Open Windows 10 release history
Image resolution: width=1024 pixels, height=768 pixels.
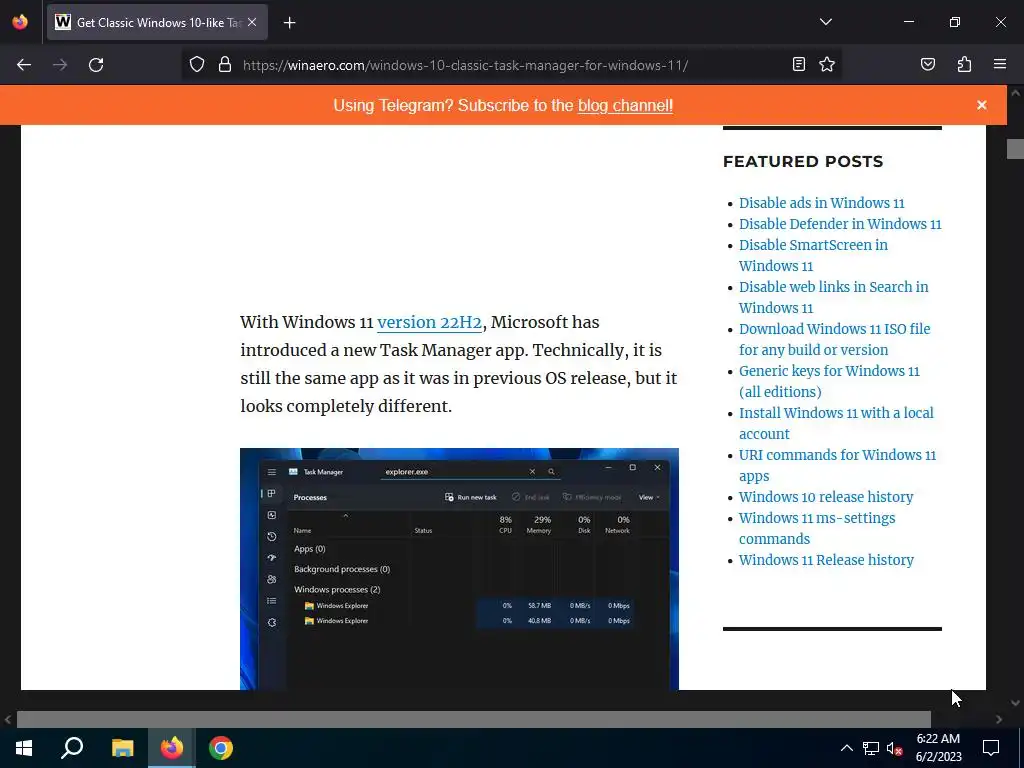point(826,497)
